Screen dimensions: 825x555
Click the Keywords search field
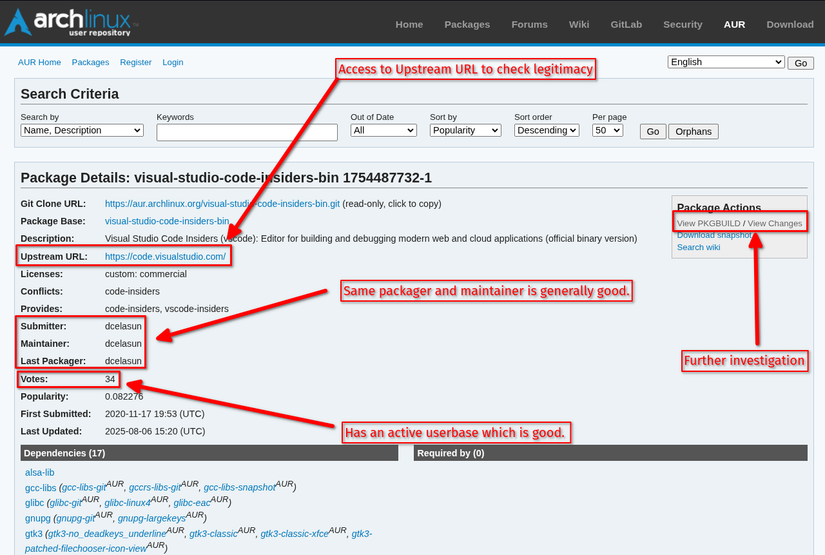point(247,132)
